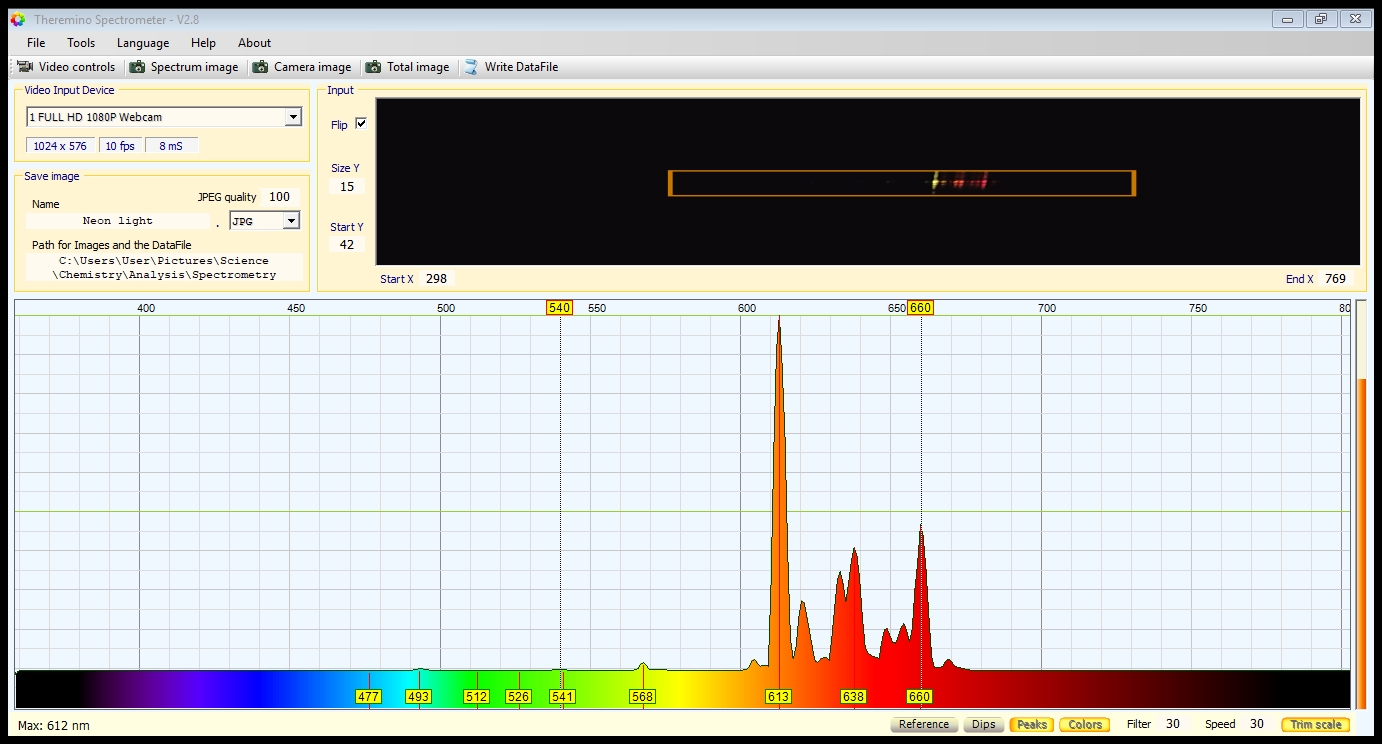Toggle the Colors display button
The image size is (1382, 744).
[1085, 725]
